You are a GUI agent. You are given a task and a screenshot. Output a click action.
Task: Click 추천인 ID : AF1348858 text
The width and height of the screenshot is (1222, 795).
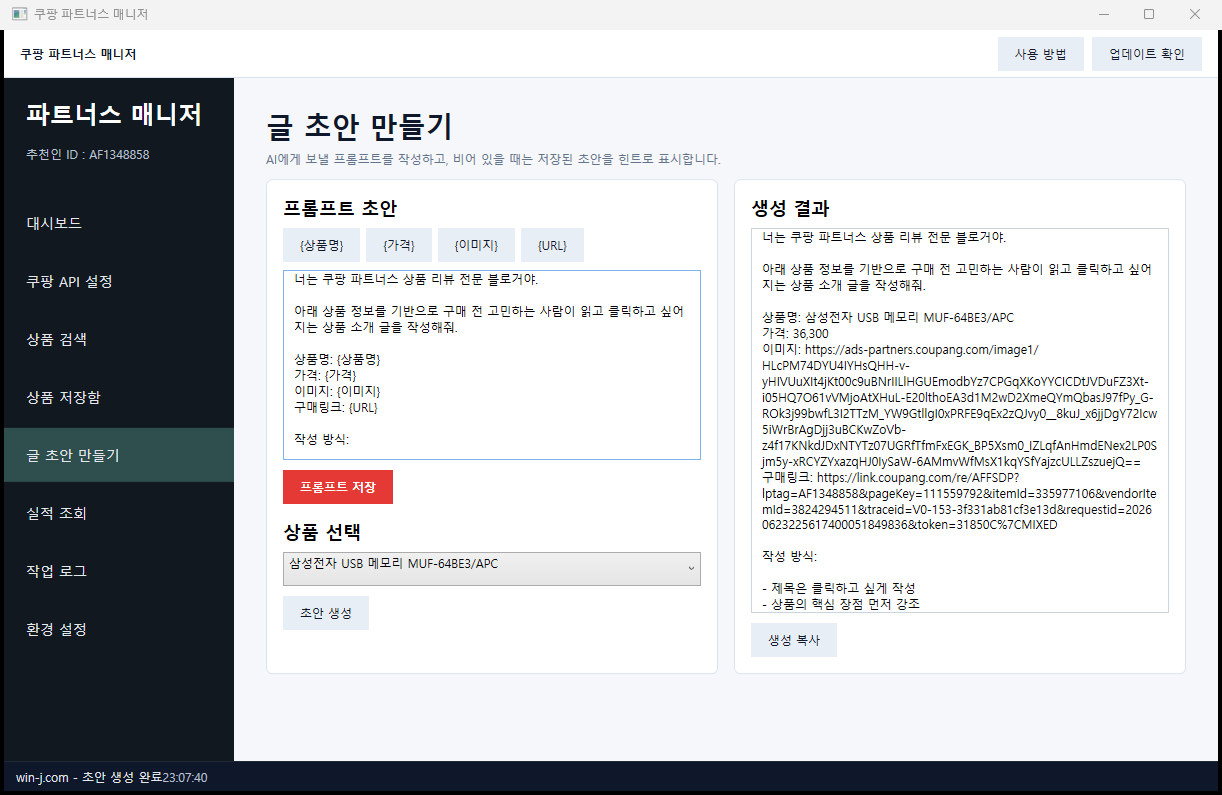(x=88, y=155)
